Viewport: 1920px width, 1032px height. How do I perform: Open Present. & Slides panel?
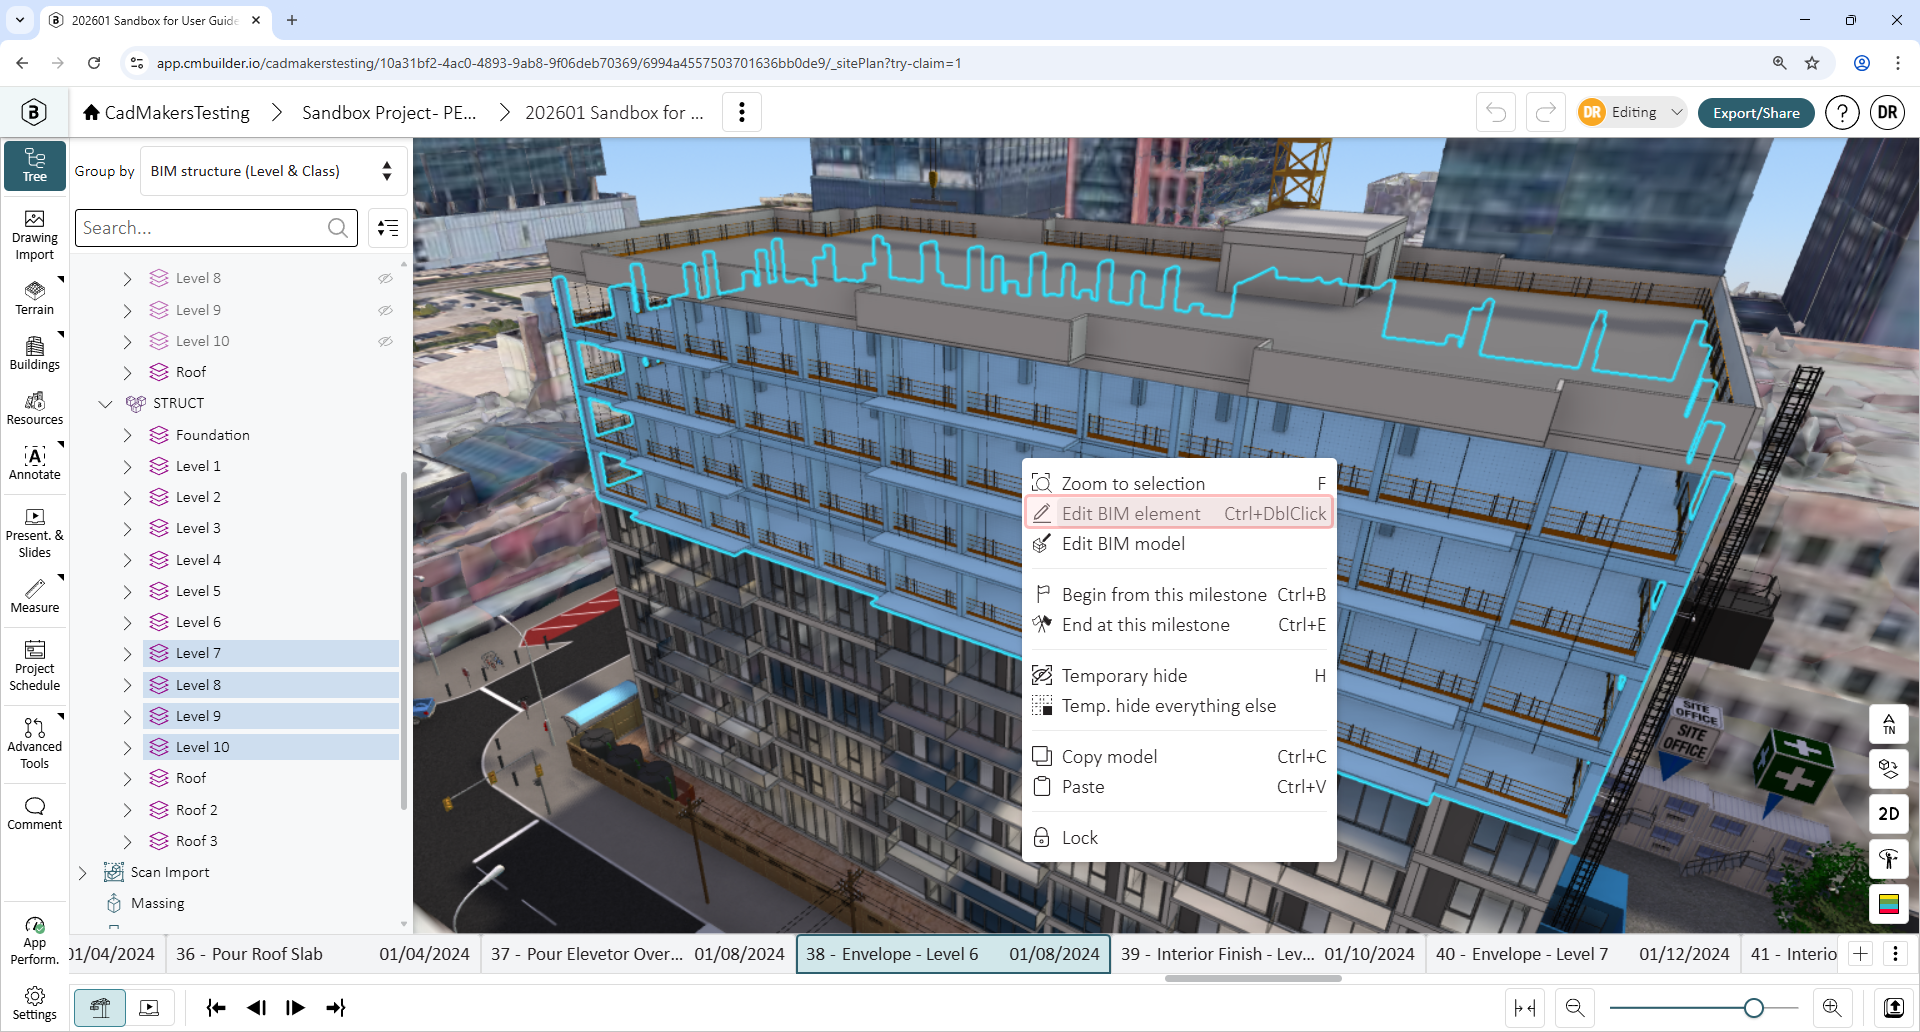pyautogui.click(x=35, y=533)
